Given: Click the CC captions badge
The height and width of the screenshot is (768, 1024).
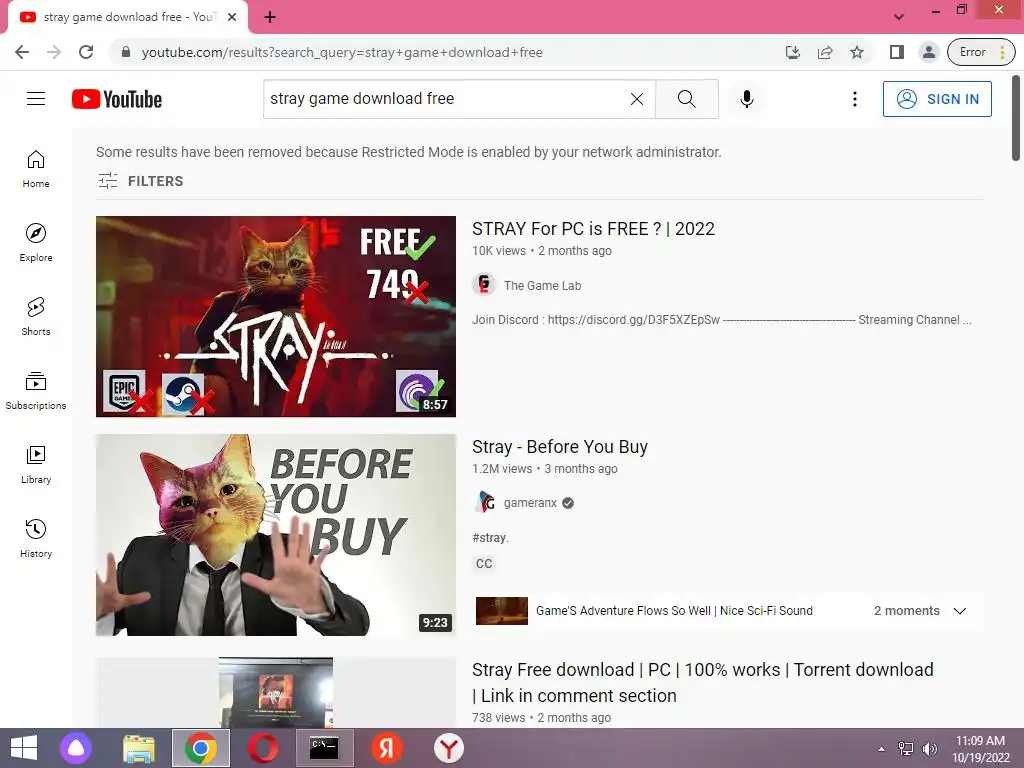Looking at the screenshot, I should point(484,564).
